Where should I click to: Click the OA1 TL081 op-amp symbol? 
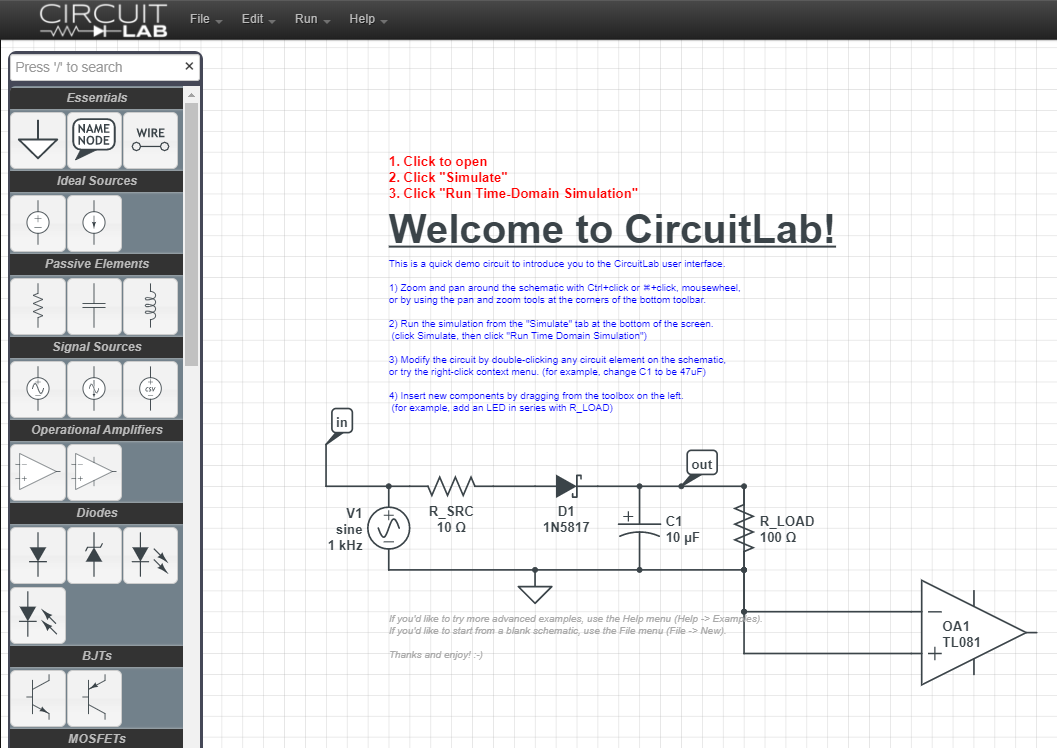[973, 633]
